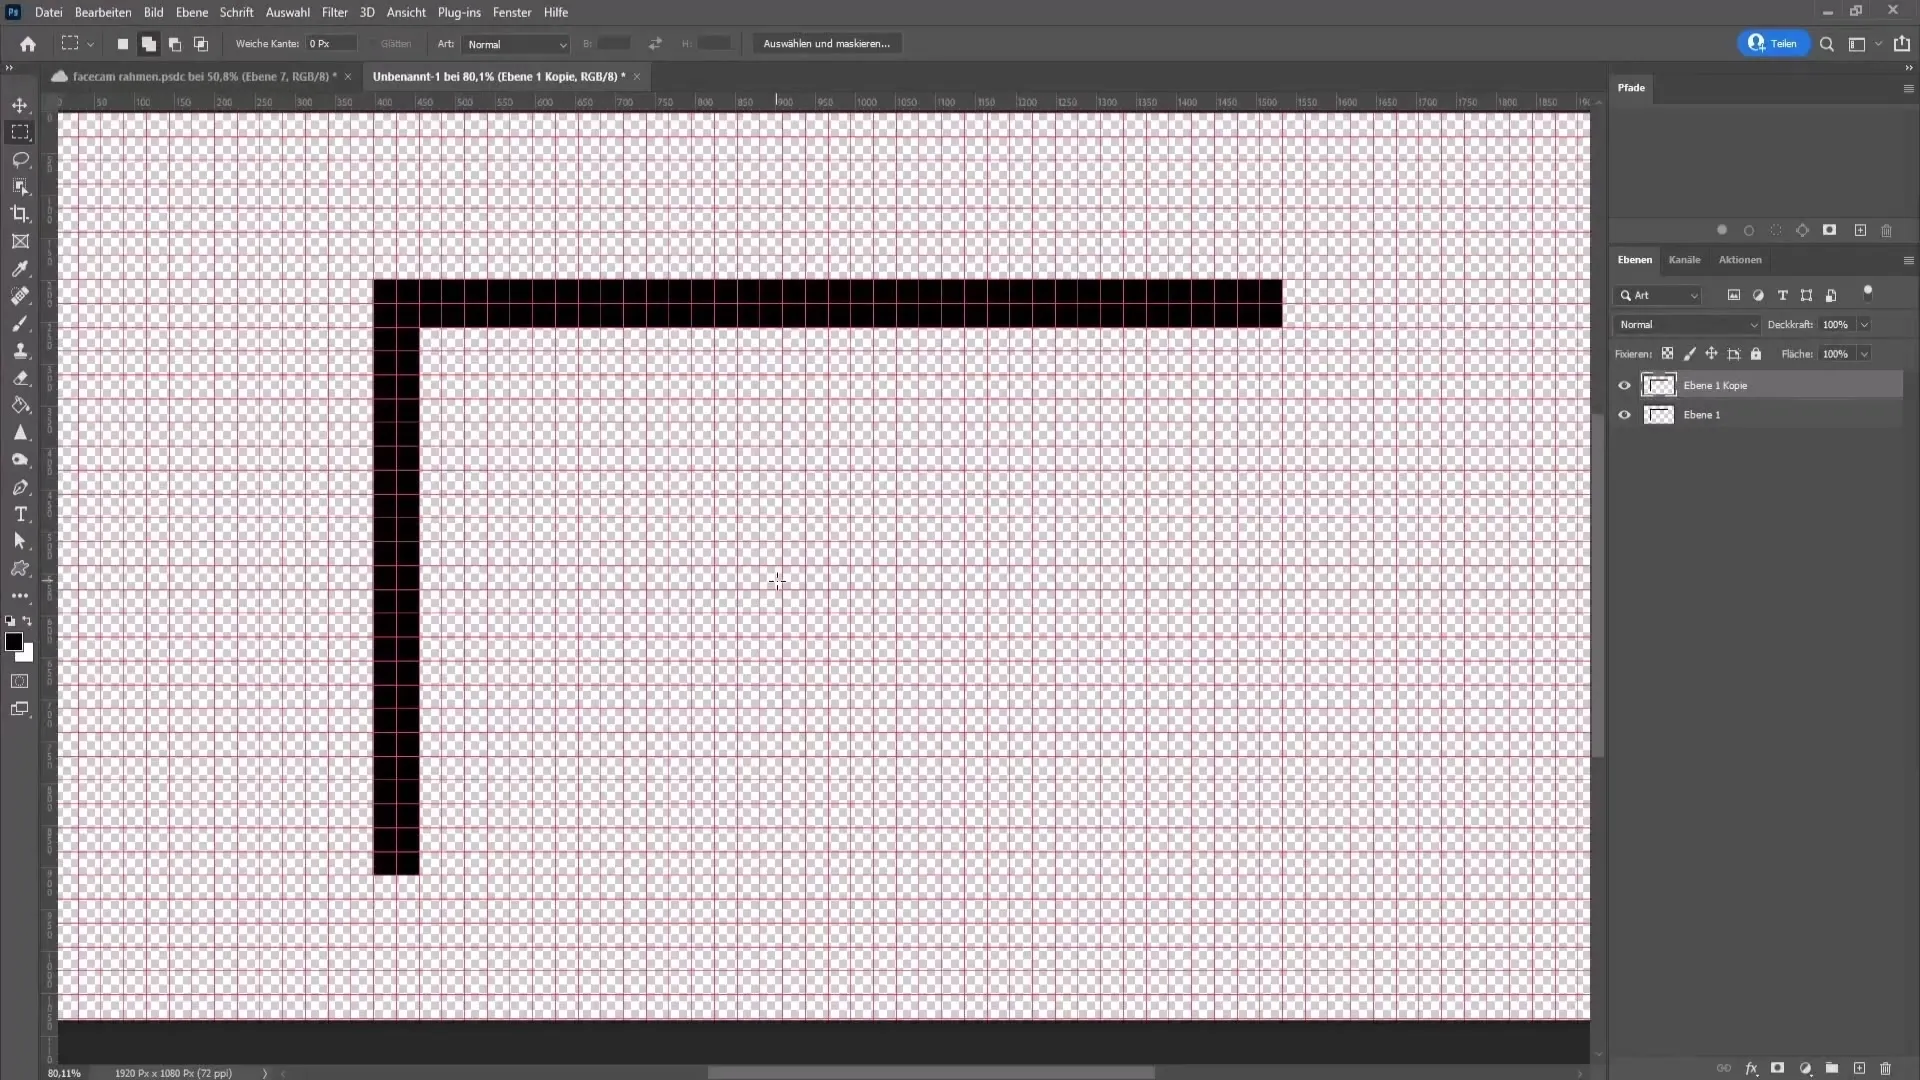
Task: Expand the Blending mode dropdown
Action: pos(1689,324)
